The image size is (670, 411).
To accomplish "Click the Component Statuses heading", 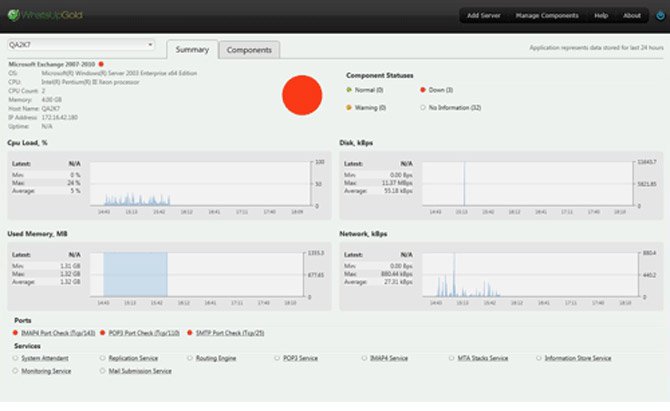I will [x=380, y=75].
